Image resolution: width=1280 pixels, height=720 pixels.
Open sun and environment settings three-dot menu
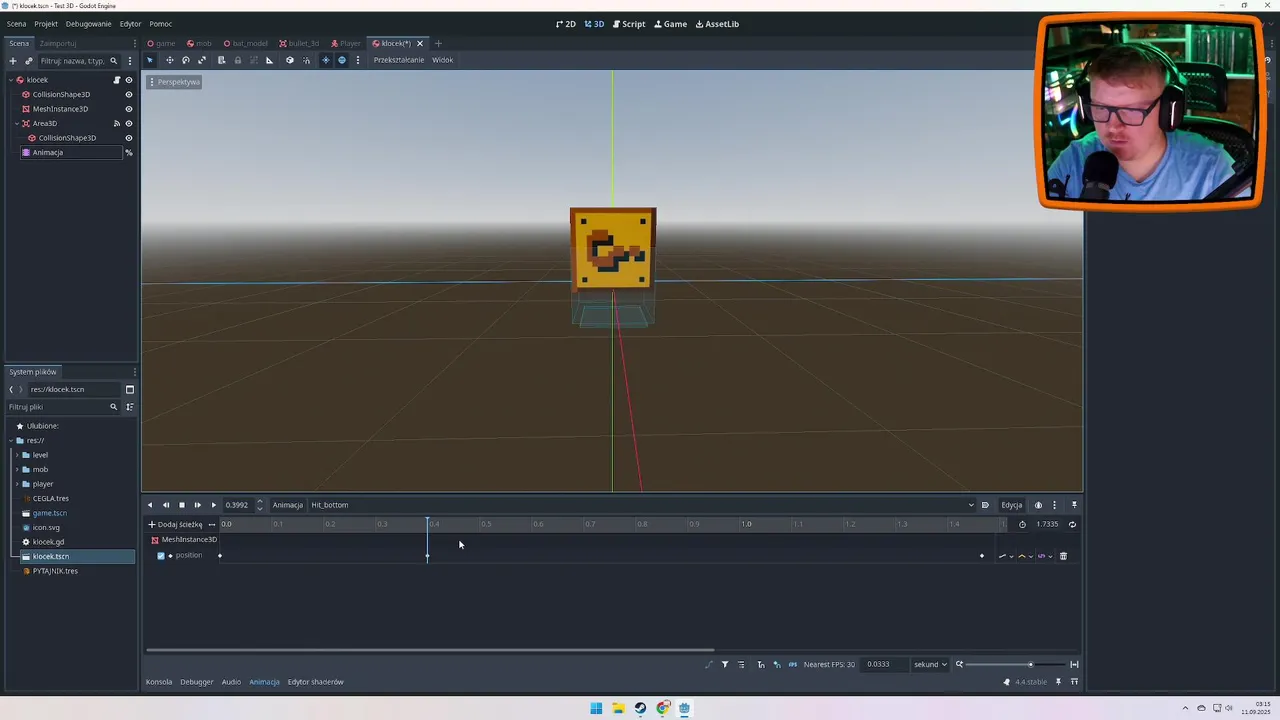[357, 60]
